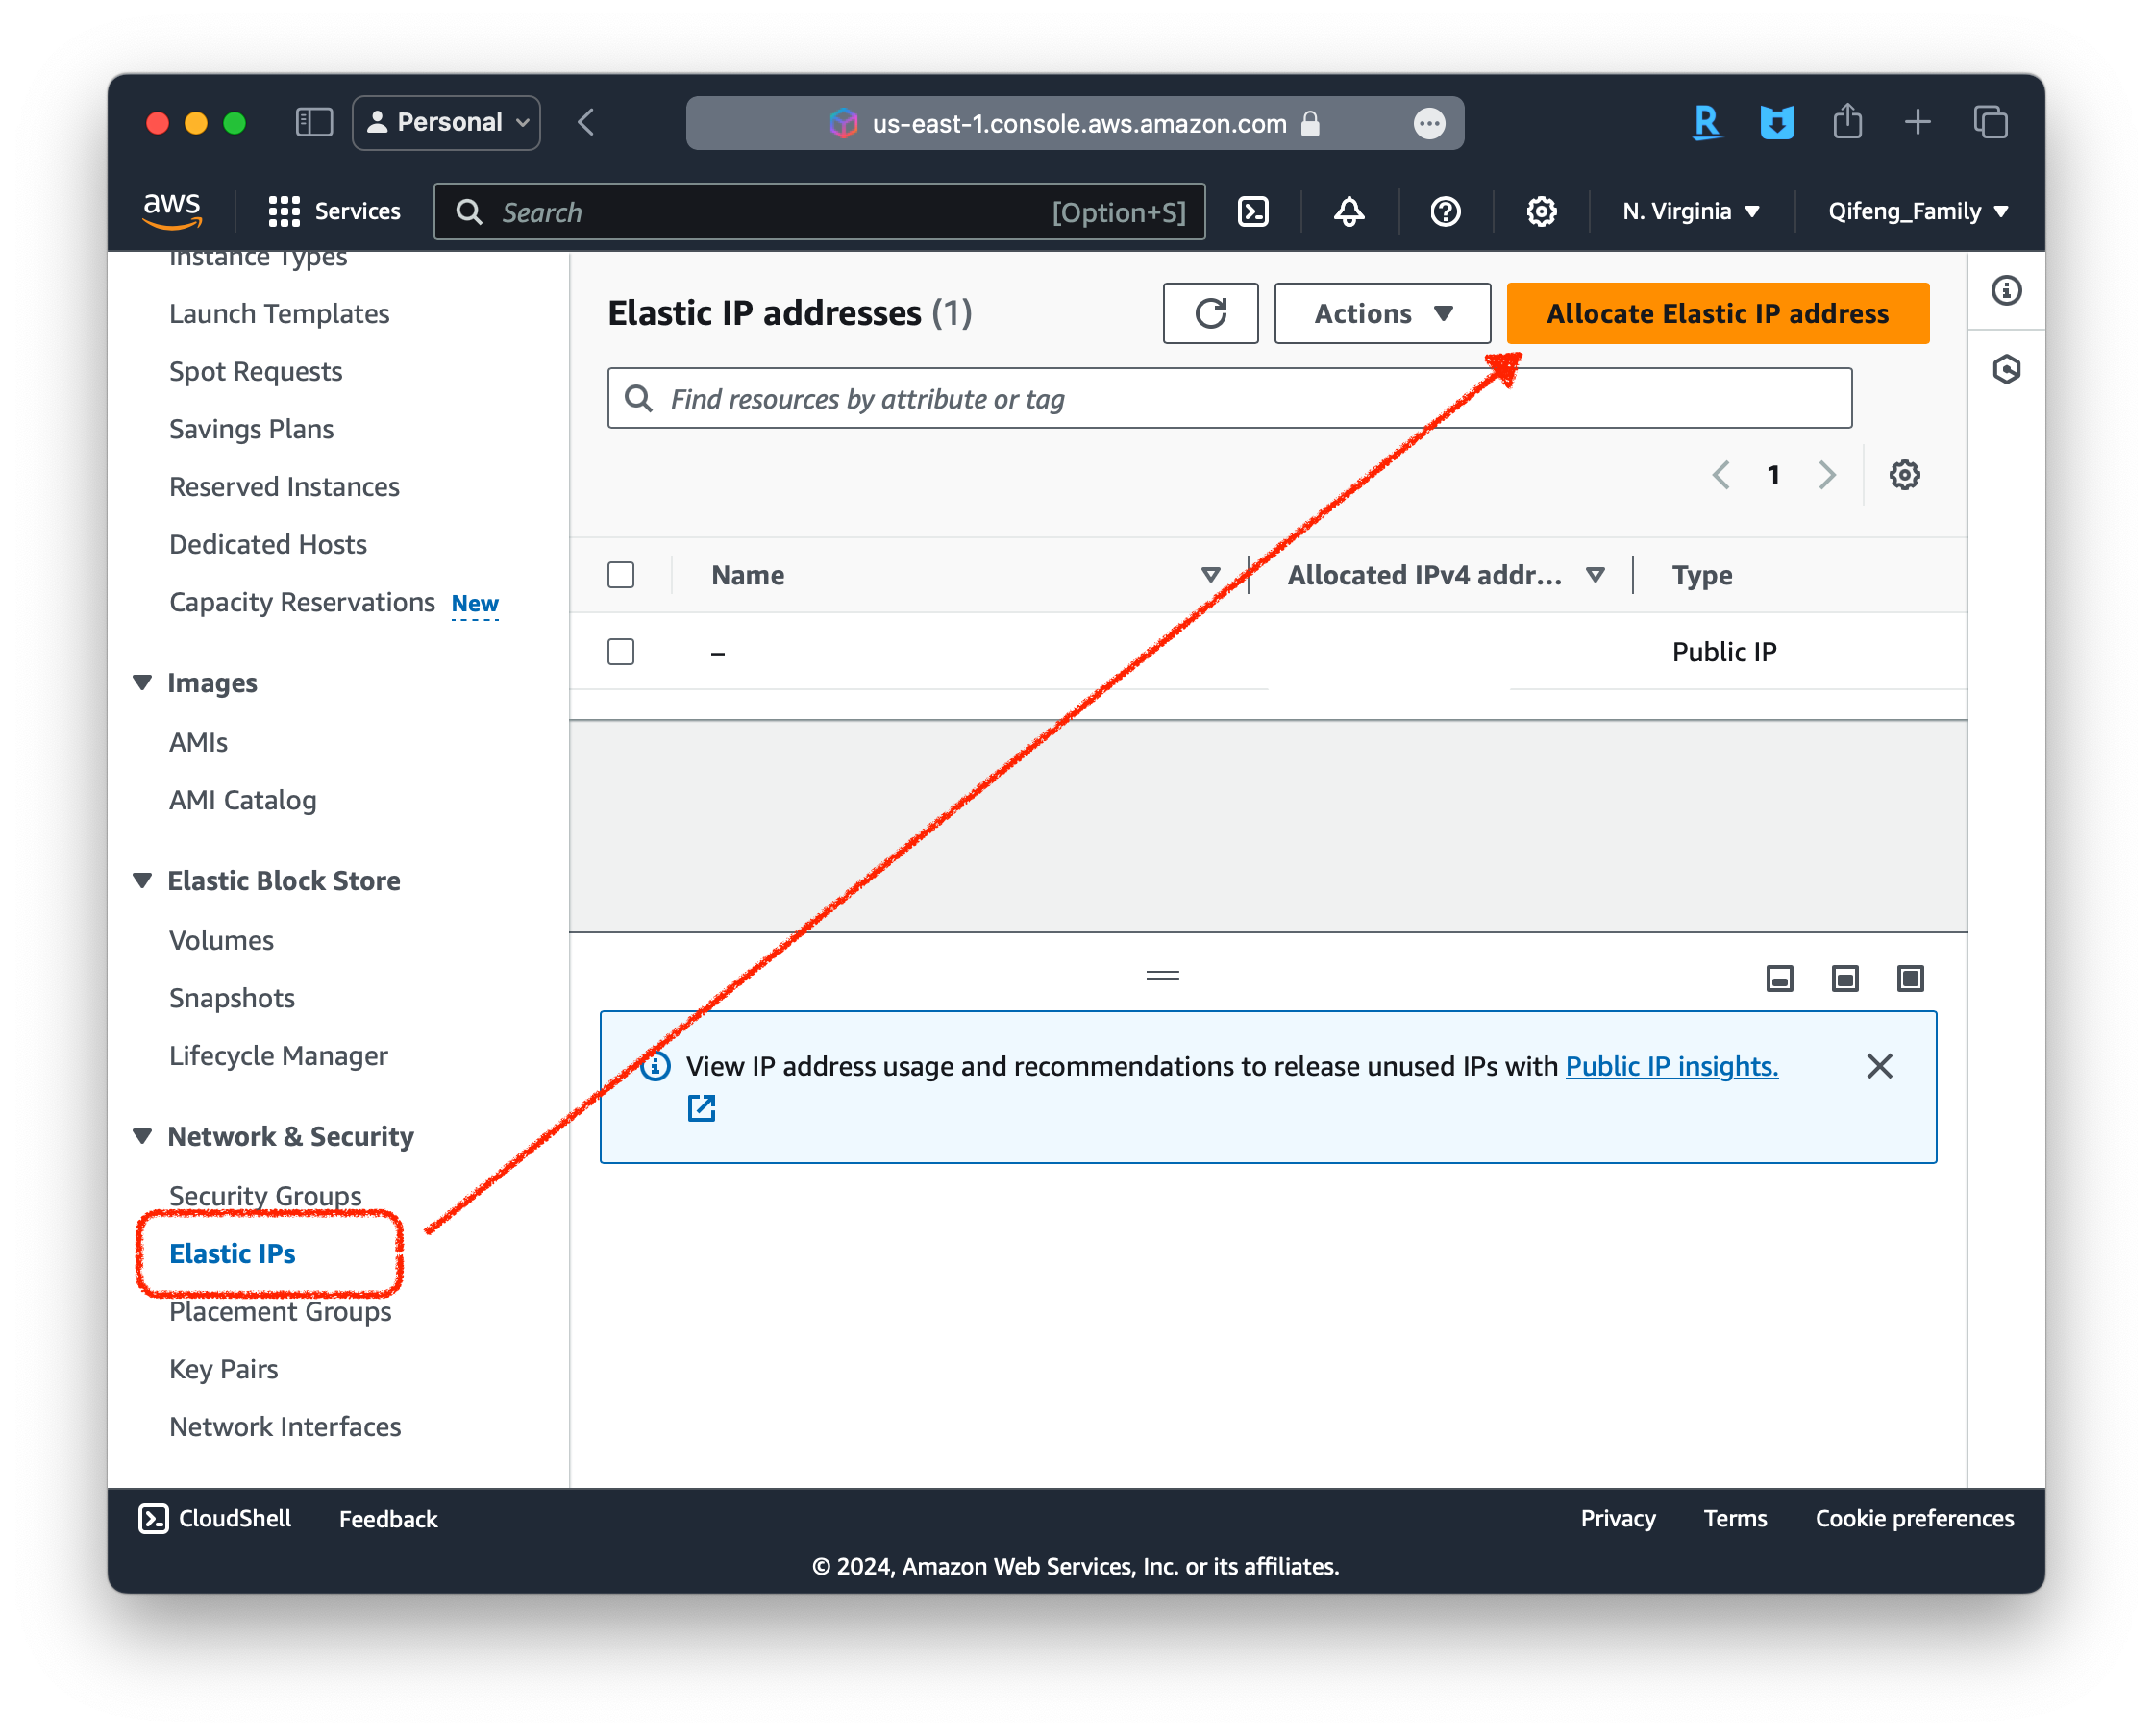Expand split panel to full size

pyautogui.click(x=1910, y=978)
